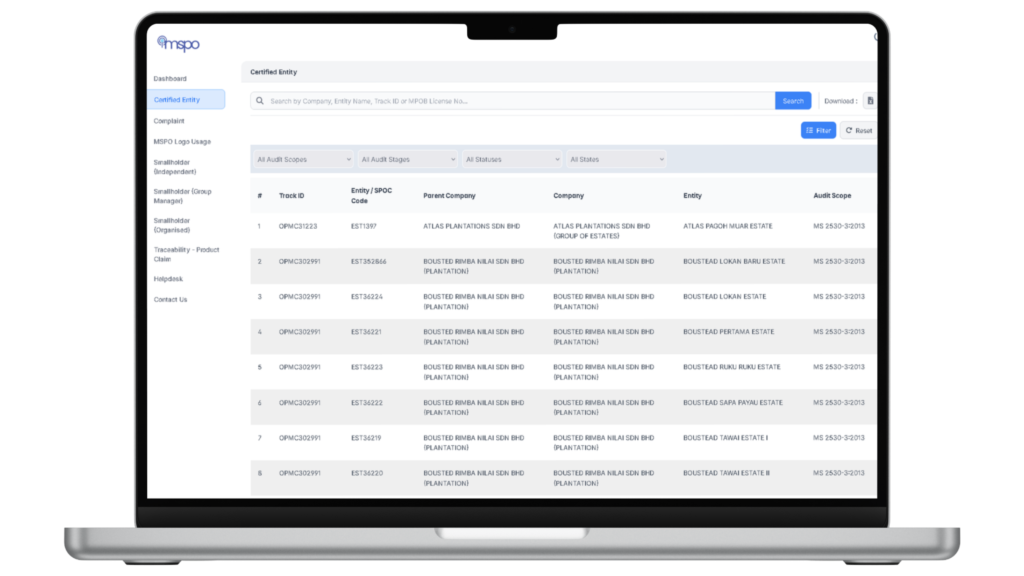The width and height of the screenshot is (1024, 576).
Task: Open the Helpdesk sidebar link
Action: 168,279
